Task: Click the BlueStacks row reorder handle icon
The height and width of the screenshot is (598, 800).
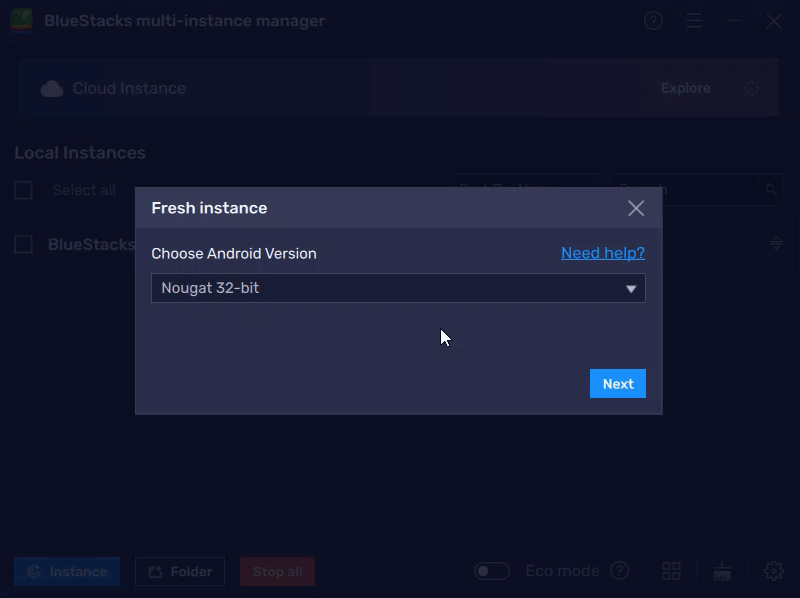Action: pyautogui.click(x=776, y=243)
